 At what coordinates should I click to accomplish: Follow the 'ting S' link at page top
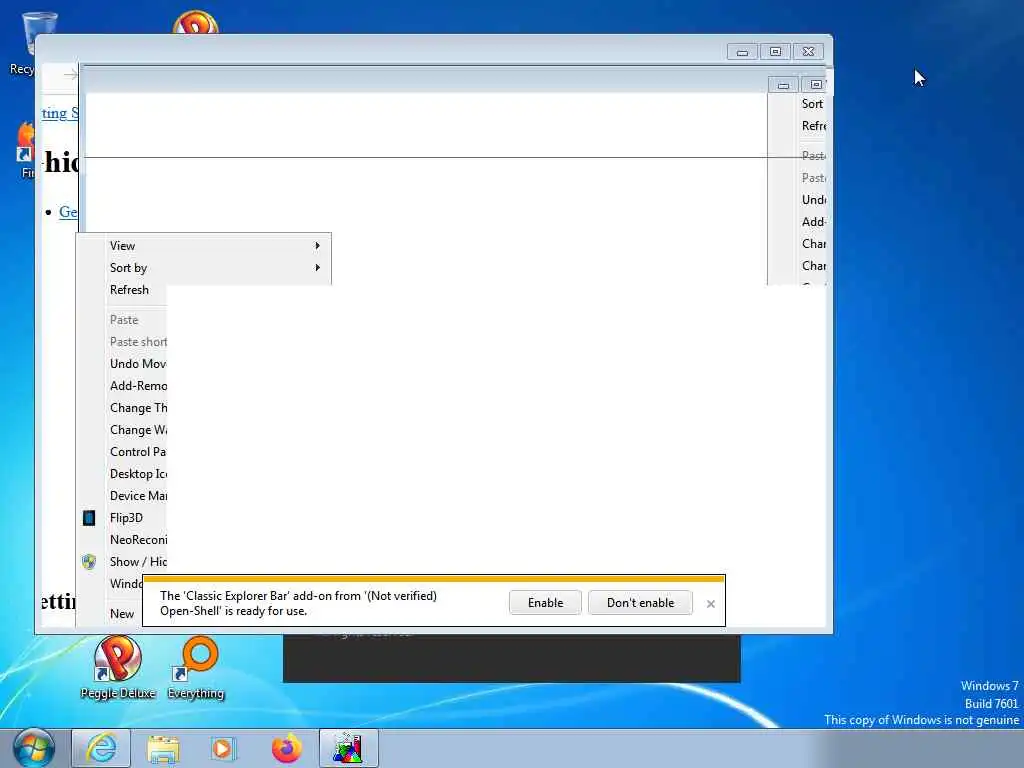point(59,113)
